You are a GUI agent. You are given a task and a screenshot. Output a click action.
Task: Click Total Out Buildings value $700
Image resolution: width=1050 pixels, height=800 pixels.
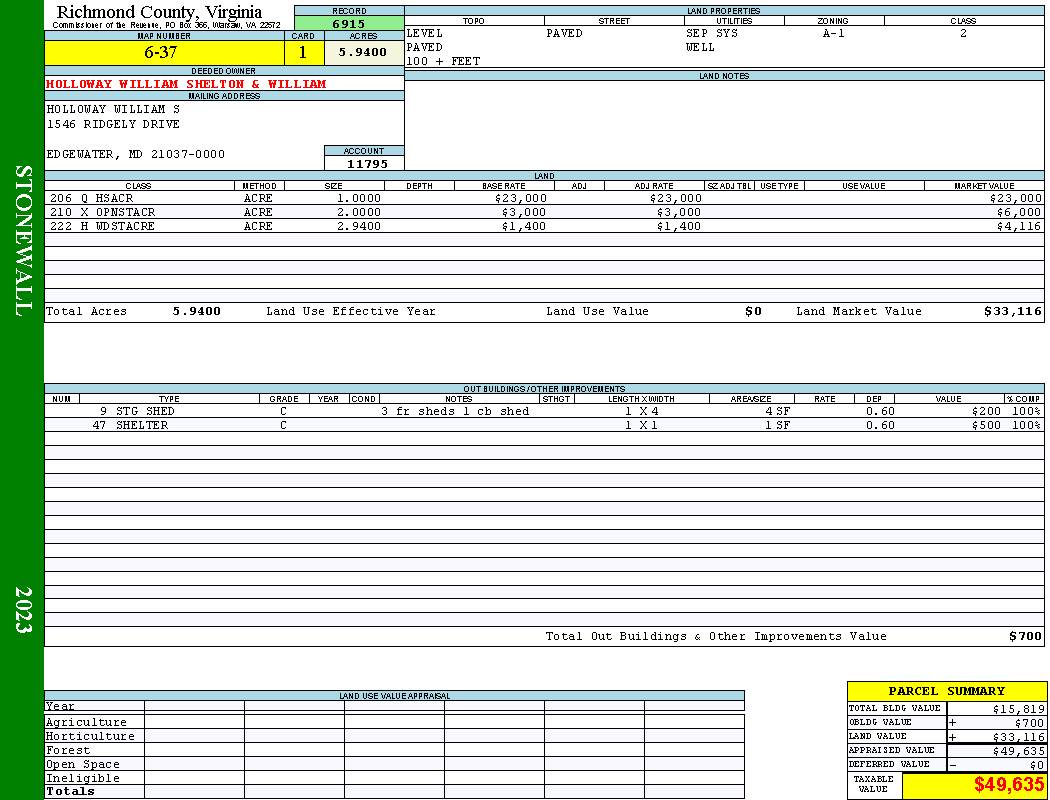coord(1025,637)
